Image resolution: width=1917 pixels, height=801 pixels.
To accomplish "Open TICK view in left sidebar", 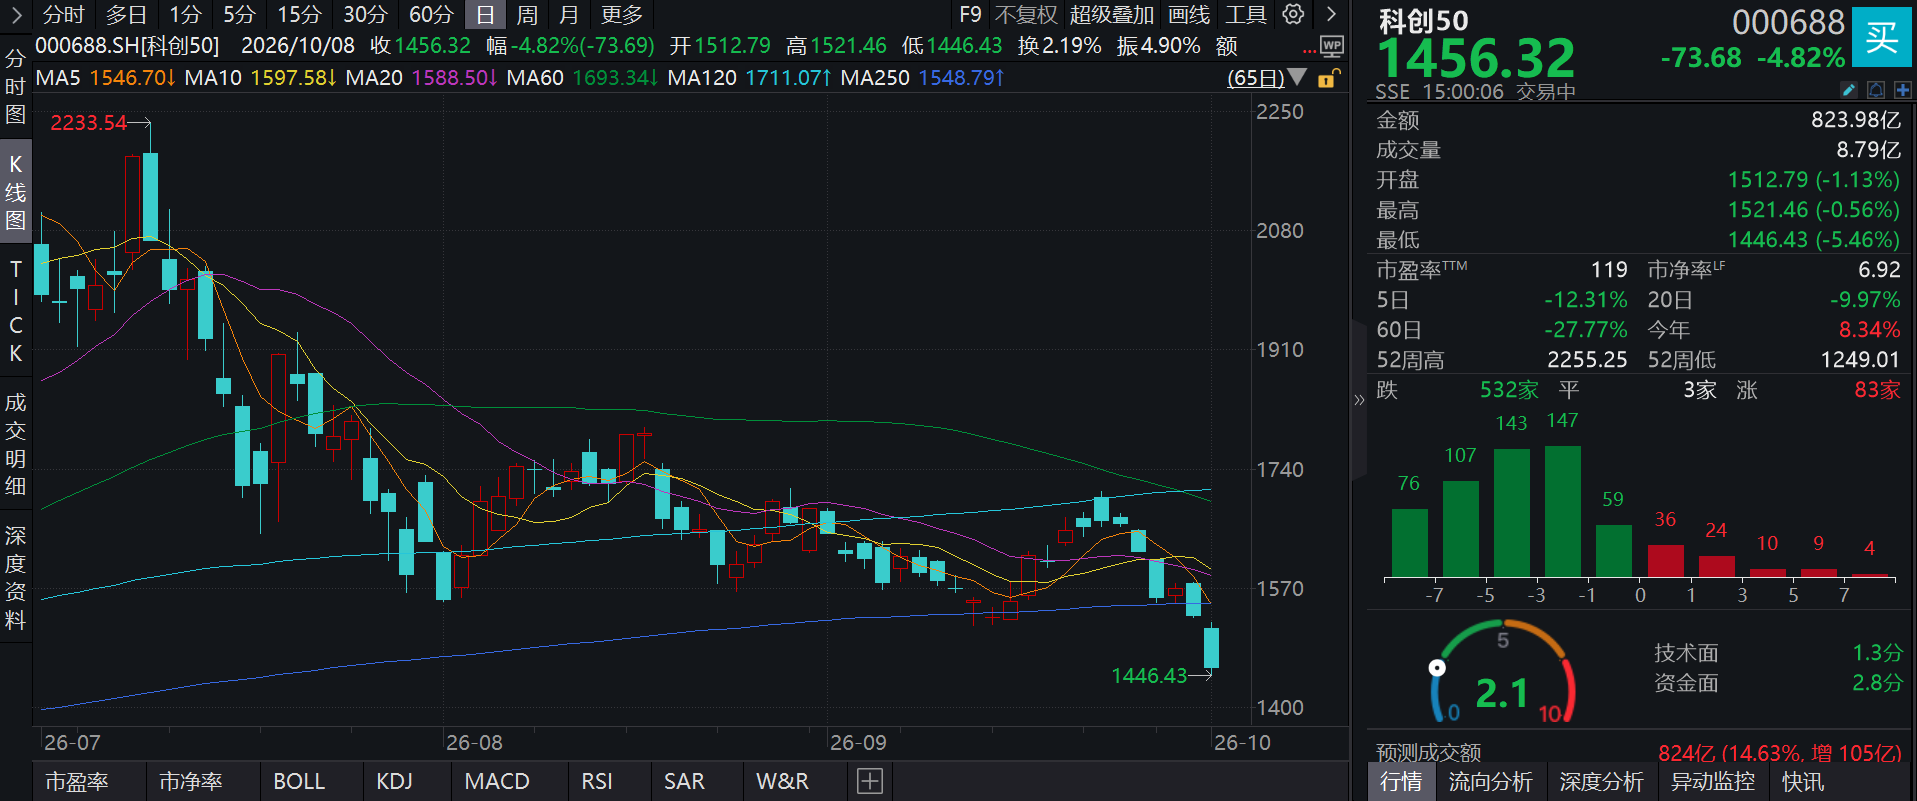I will 15,311.
